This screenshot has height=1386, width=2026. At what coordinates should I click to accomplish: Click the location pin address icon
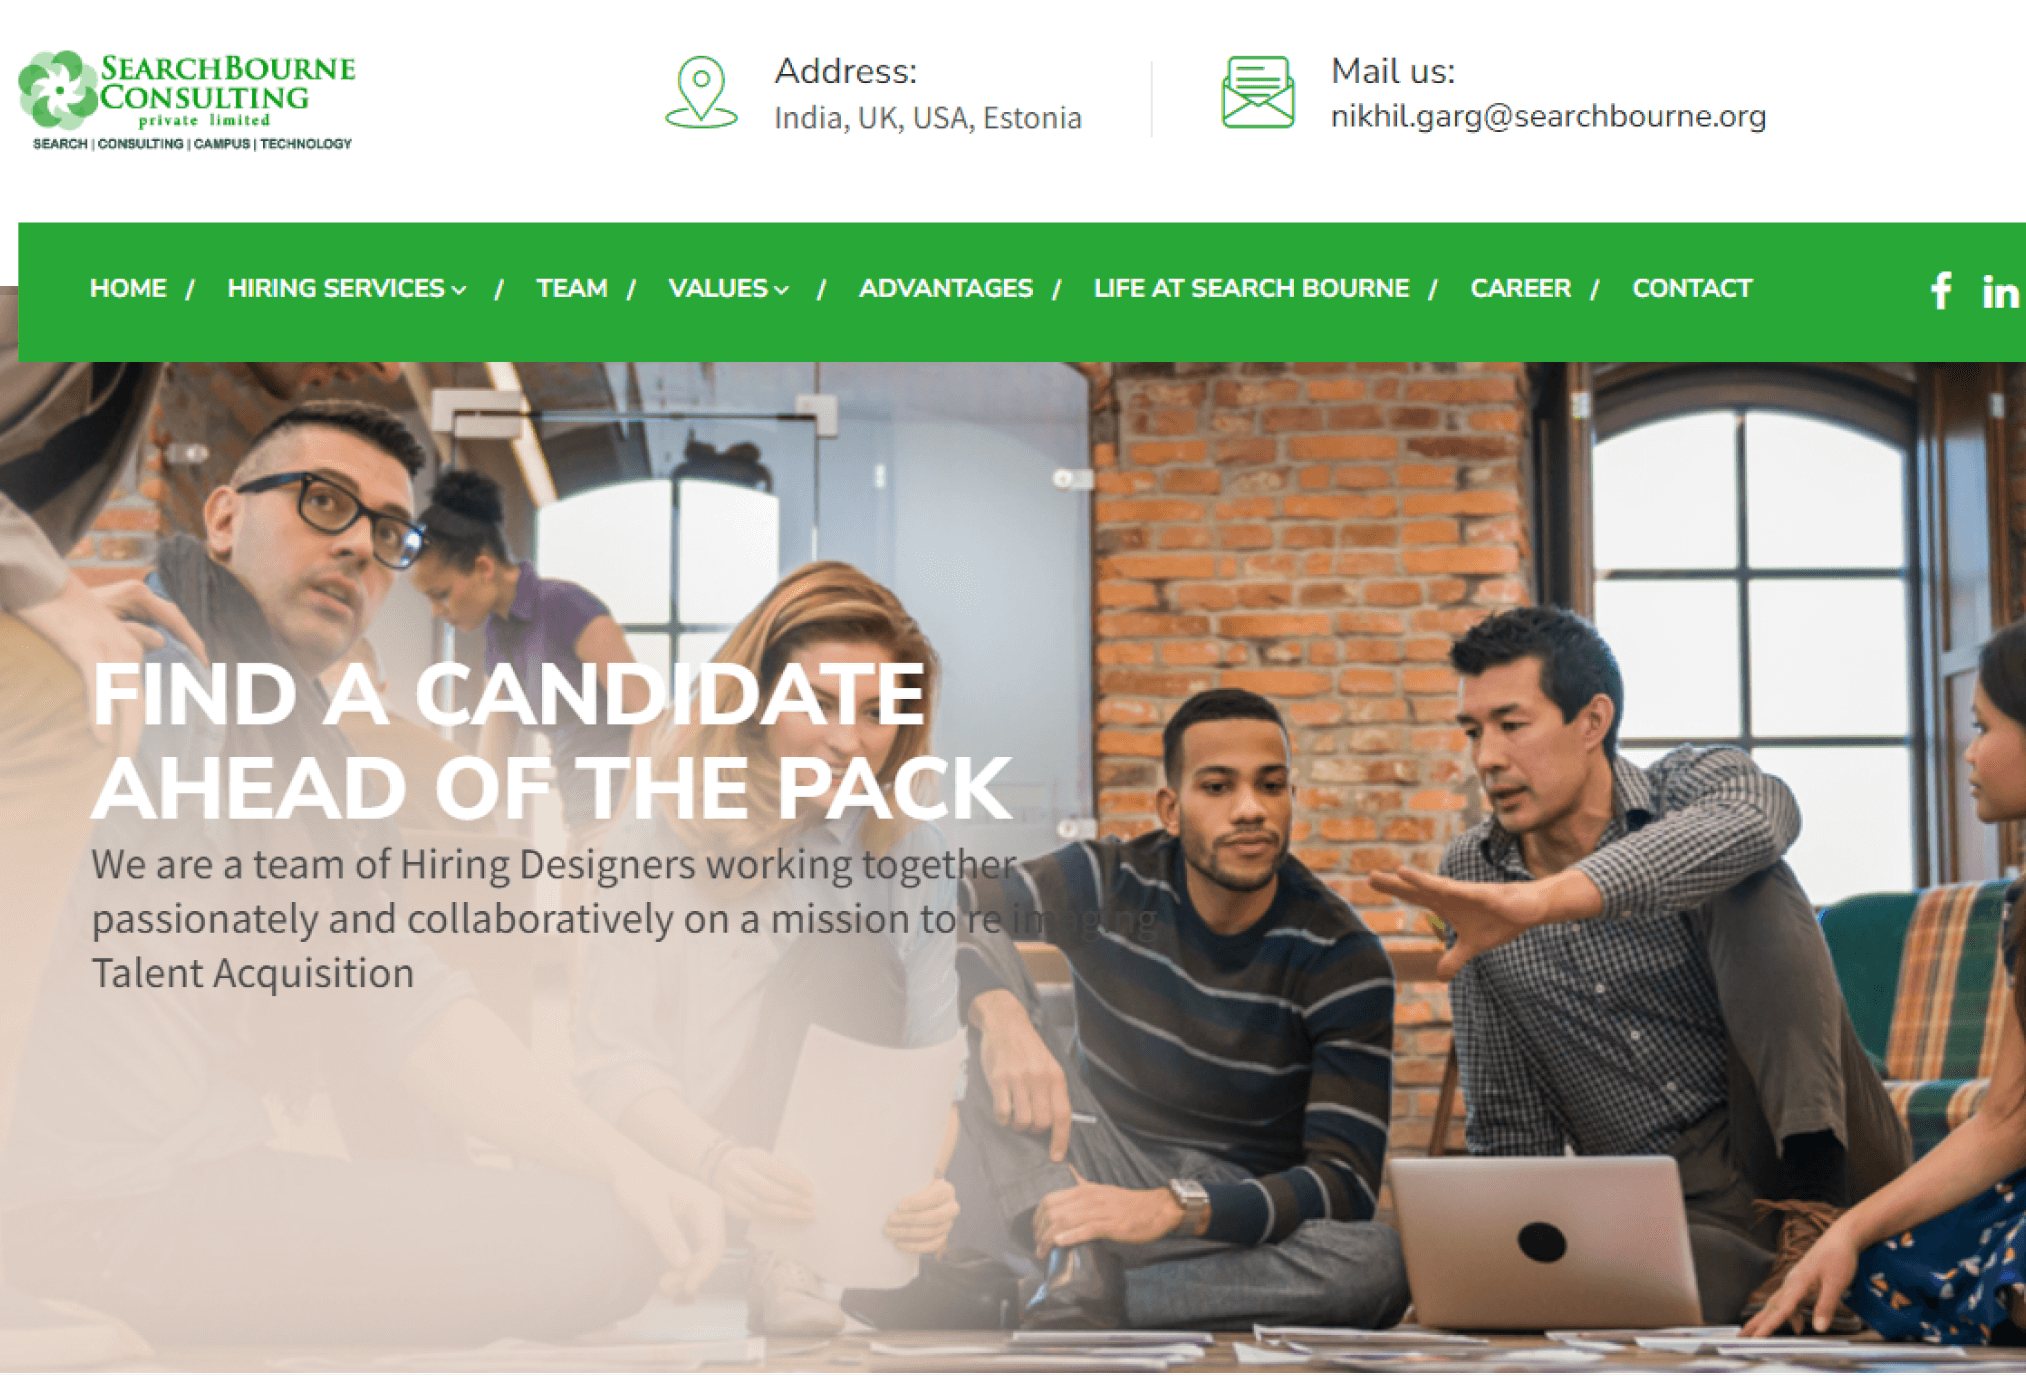click(701, 92)
